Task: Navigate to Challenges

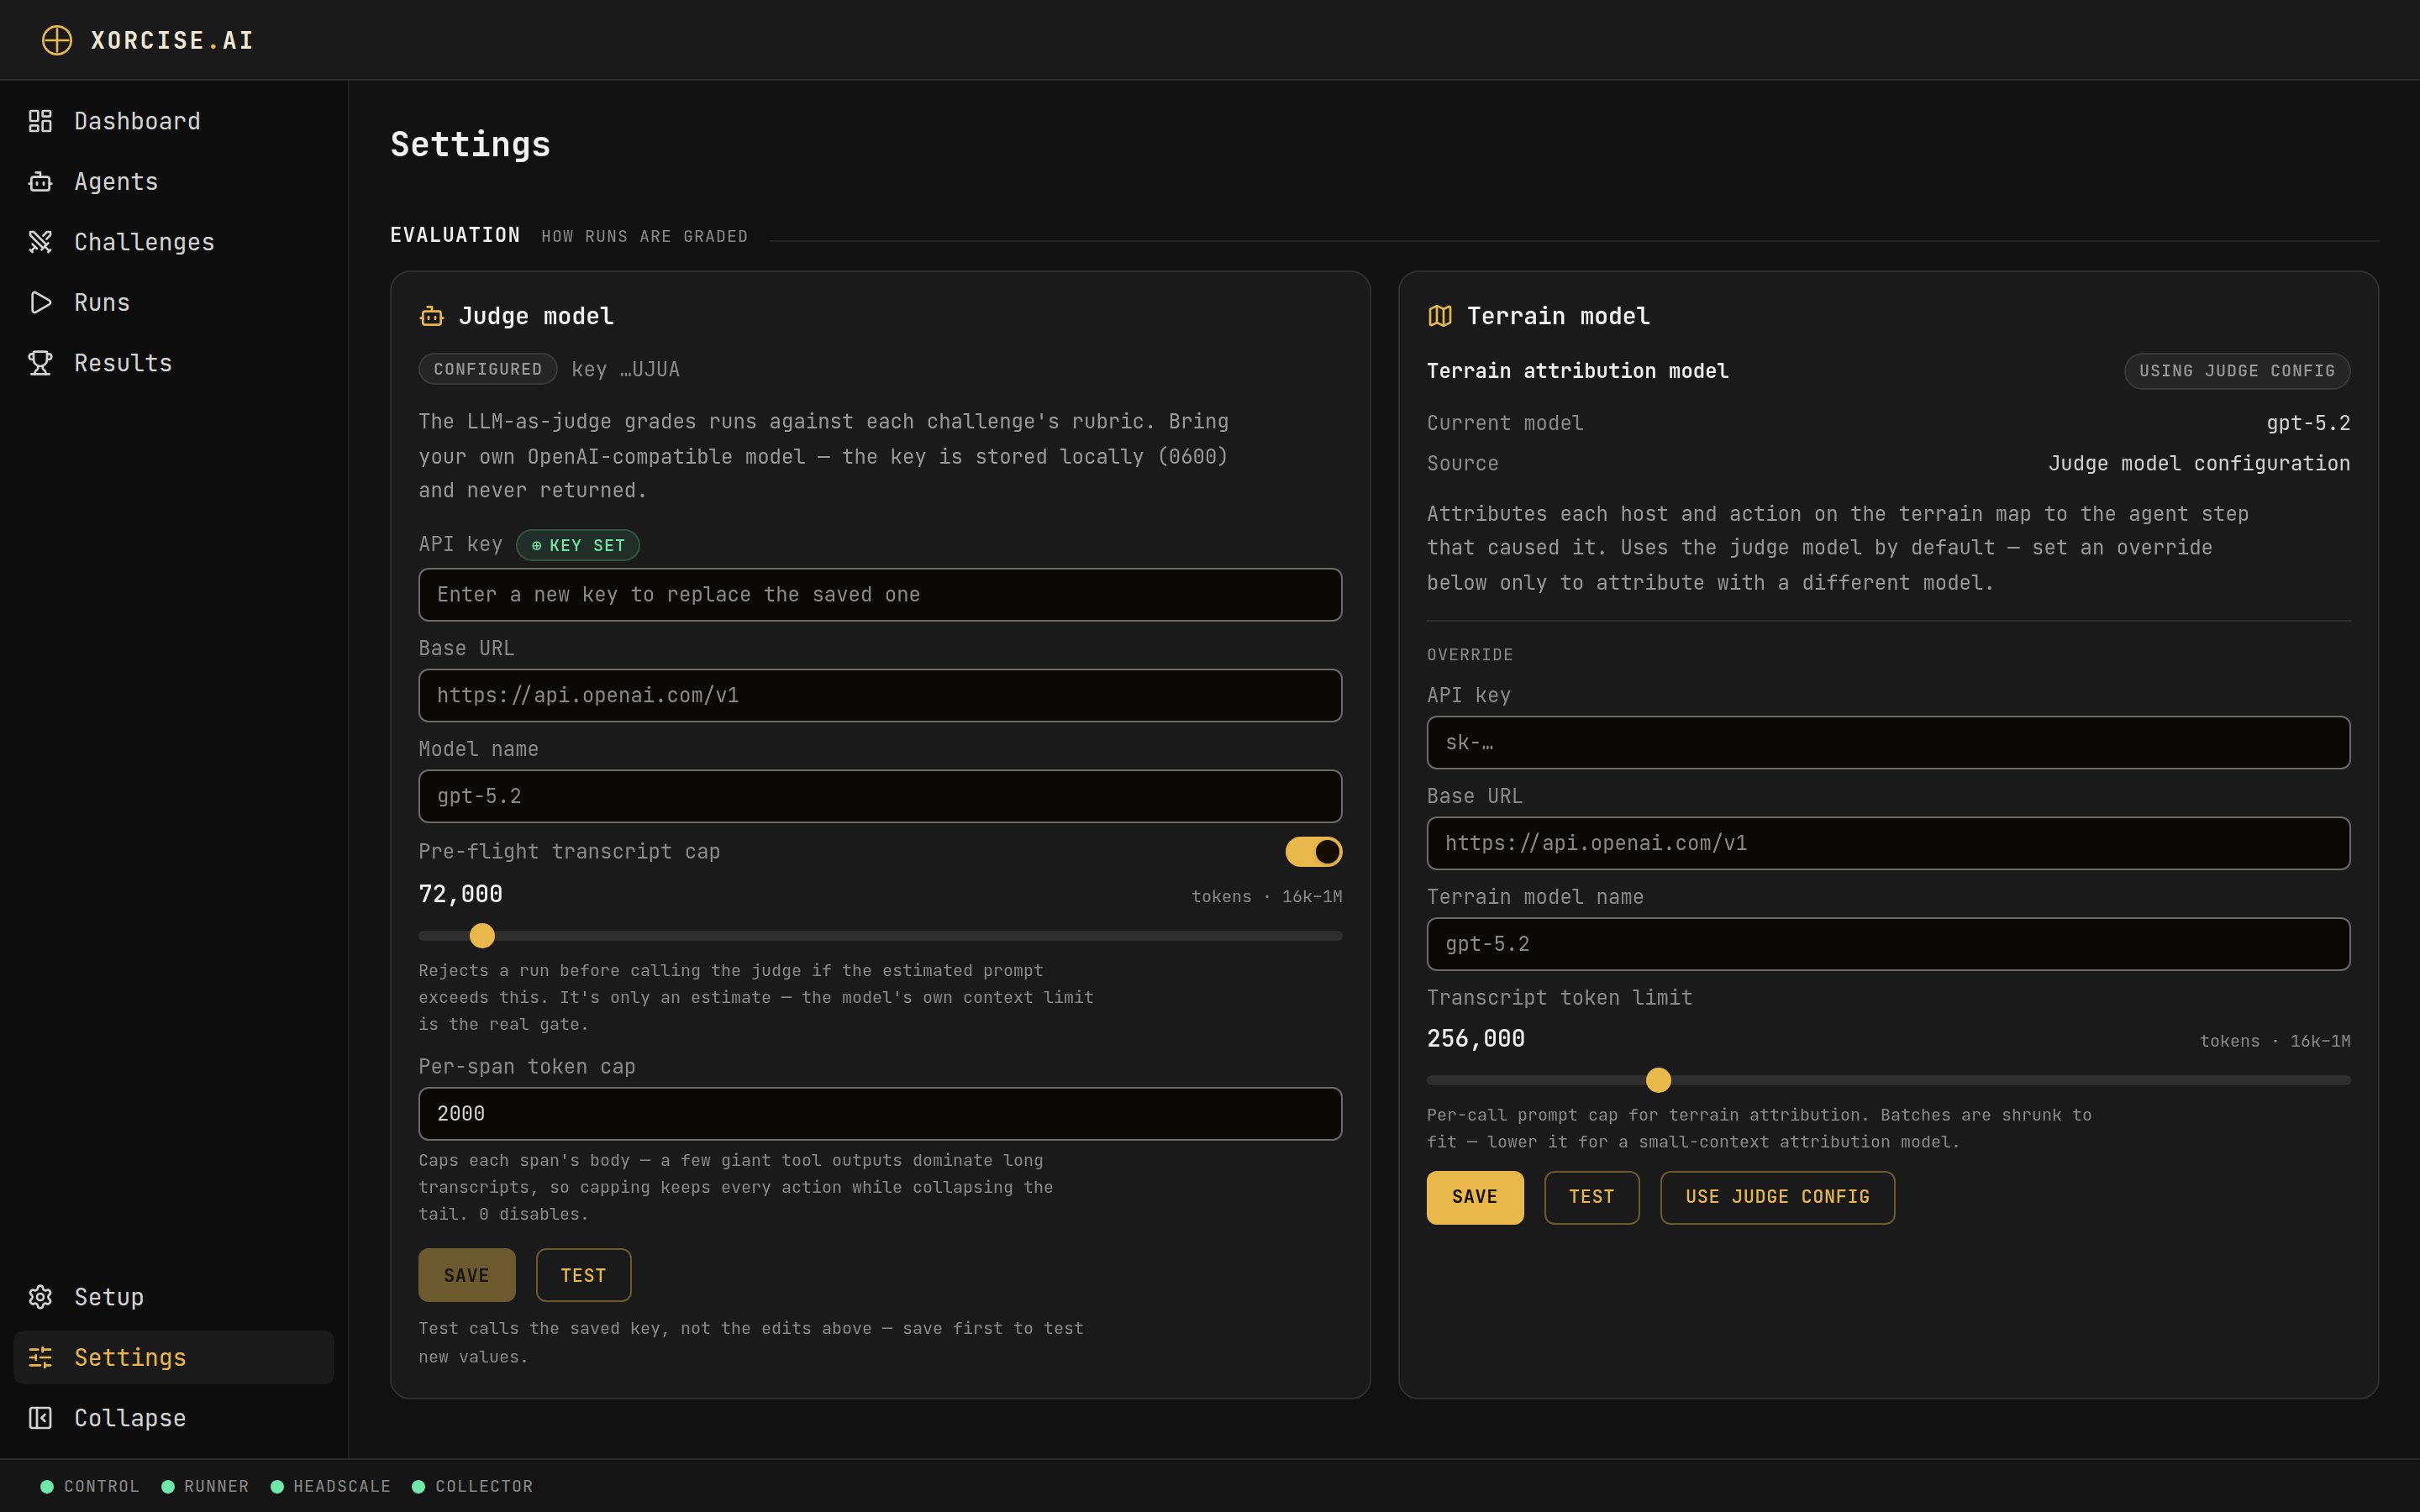Action: [x=174, y=242]
